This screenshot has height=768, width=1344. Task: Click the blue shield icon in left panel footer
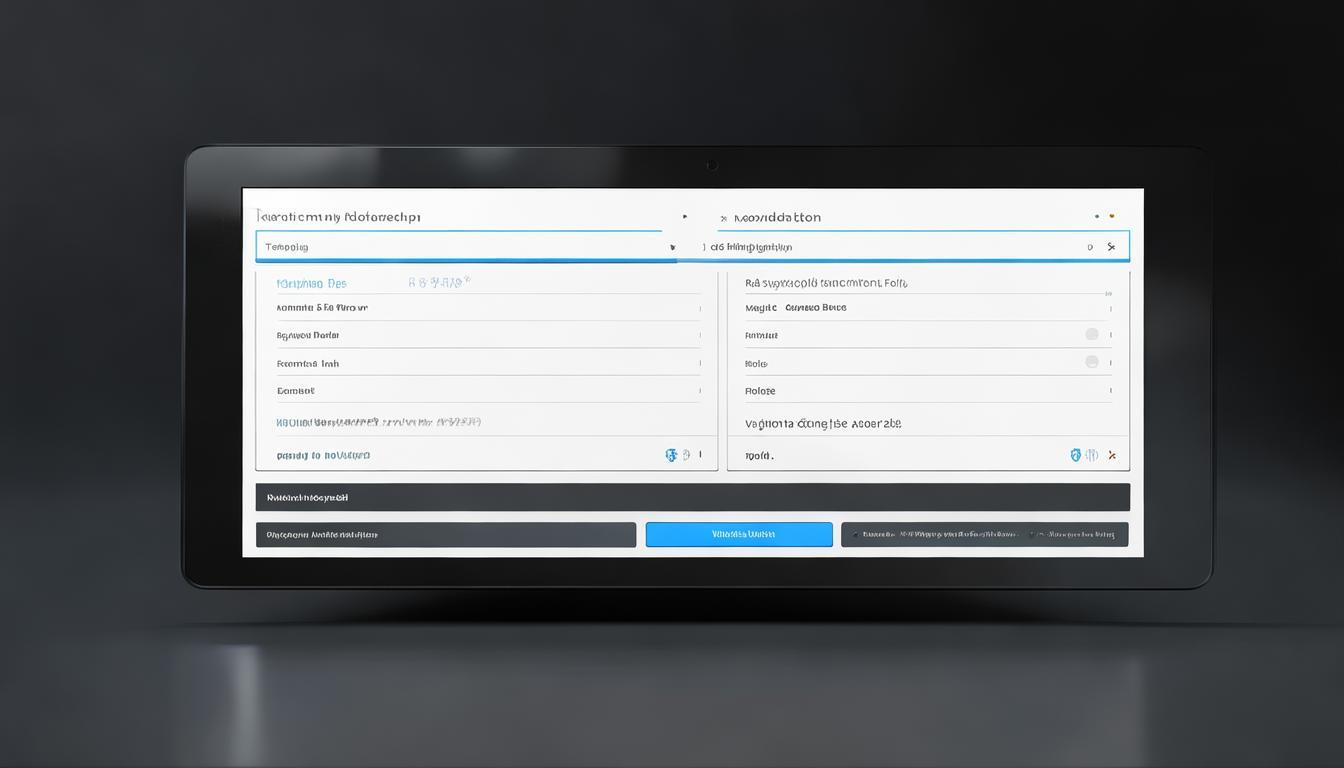pos(671,455)
